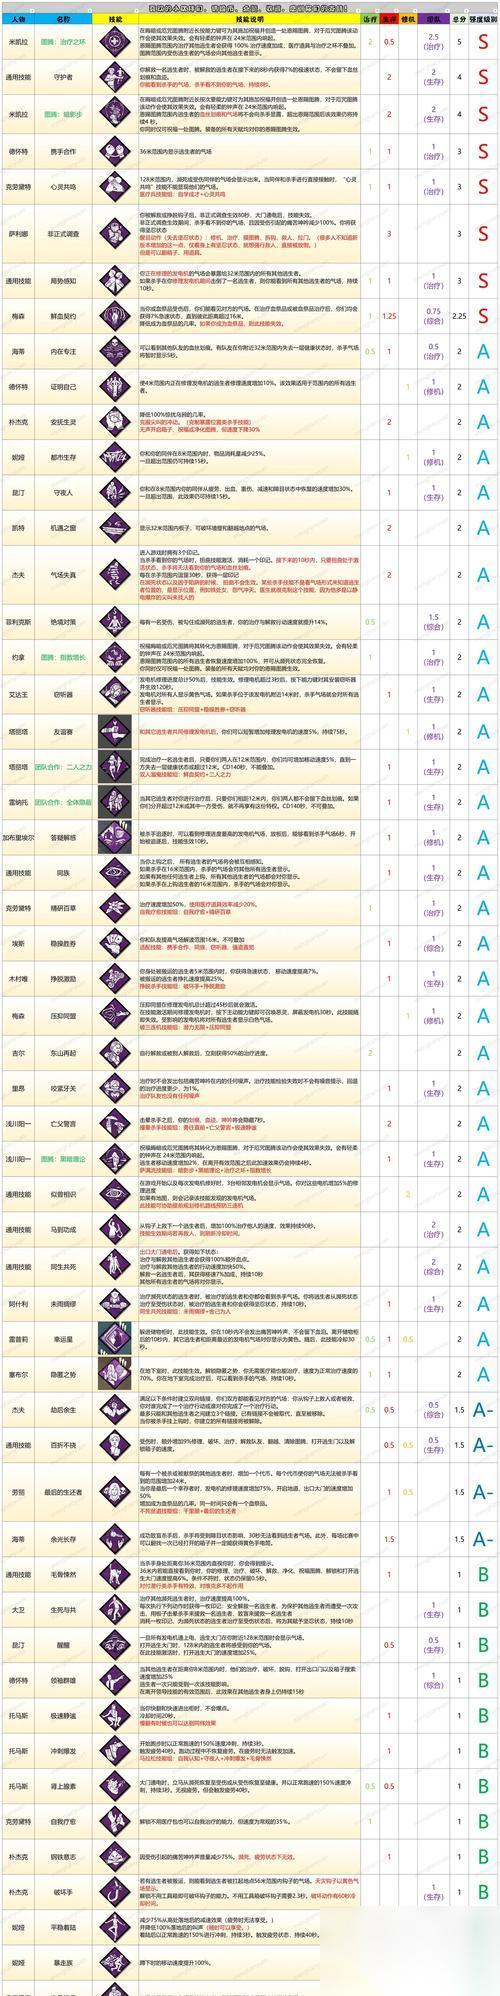Click the 人物 column header
This screenshot has width=500, height=1996.
pos(19,19)
